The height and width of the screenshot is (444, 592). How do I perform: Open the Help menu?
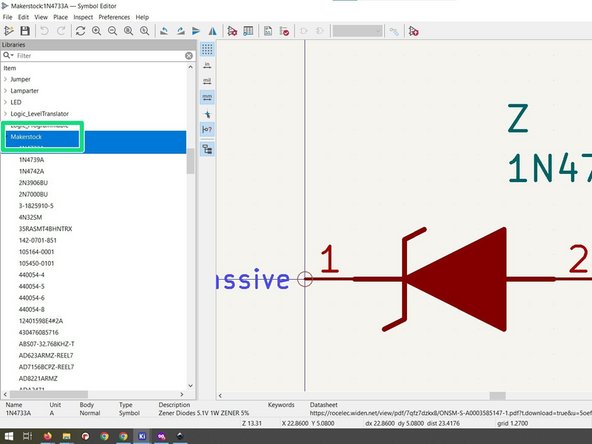tap(142, 17)
